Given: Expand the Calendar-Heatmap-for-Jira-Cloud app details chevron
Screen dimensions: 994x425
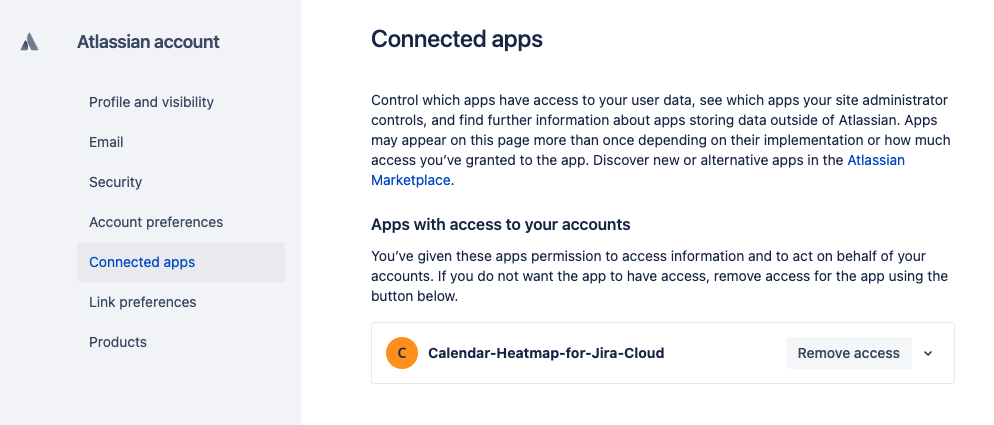Looking at the screenshot, I should 928,353.
